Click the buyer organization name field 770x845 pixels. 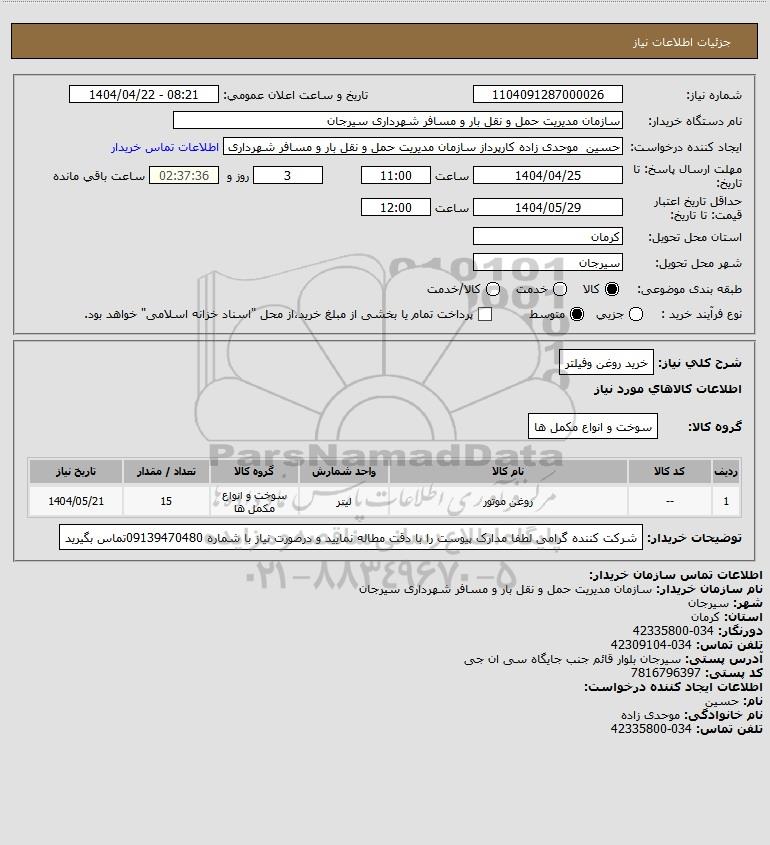tap(398, 121)
